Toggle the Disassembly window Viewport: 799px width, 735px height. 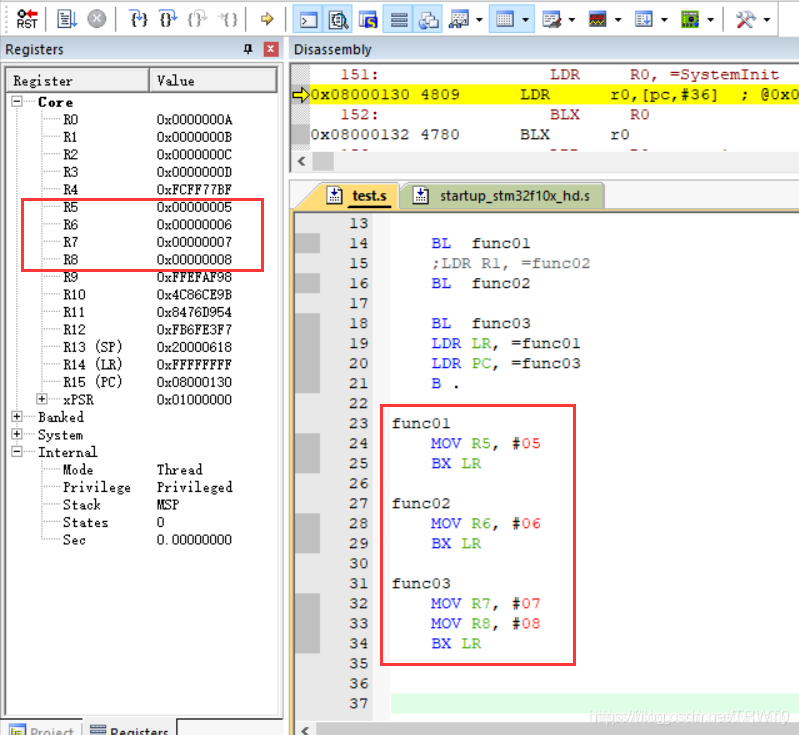(338, 19)
